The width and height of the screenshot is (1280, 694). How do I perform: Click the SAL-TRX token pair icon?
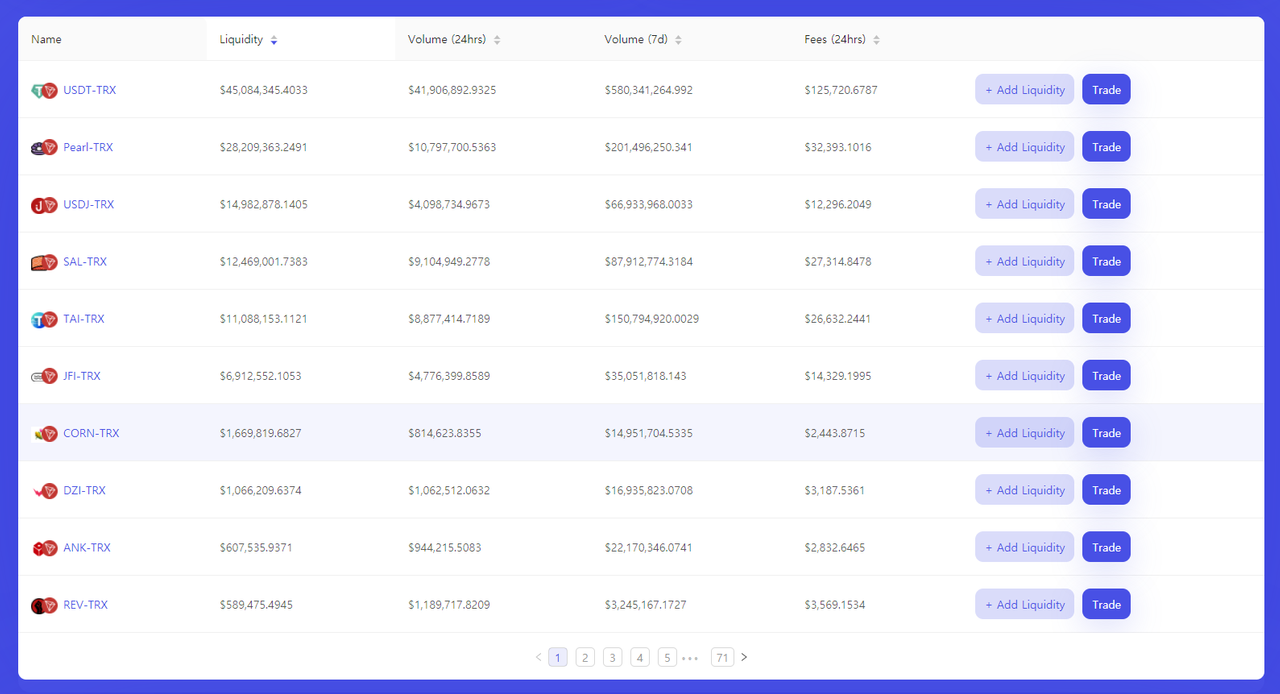point(44,261)
